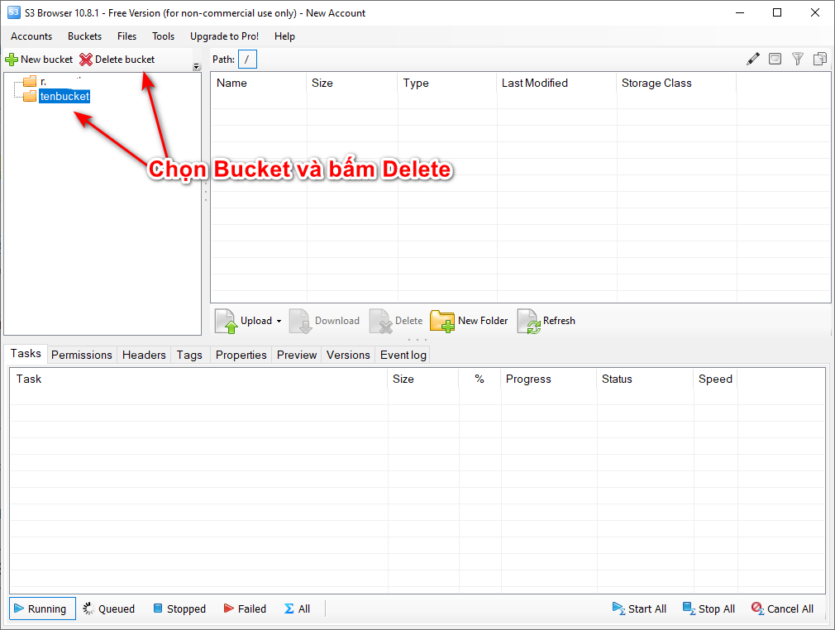Image resolution: width=835 pixels, height=630 pixels.
Task: Click the % column header
Action: point(479,379)
